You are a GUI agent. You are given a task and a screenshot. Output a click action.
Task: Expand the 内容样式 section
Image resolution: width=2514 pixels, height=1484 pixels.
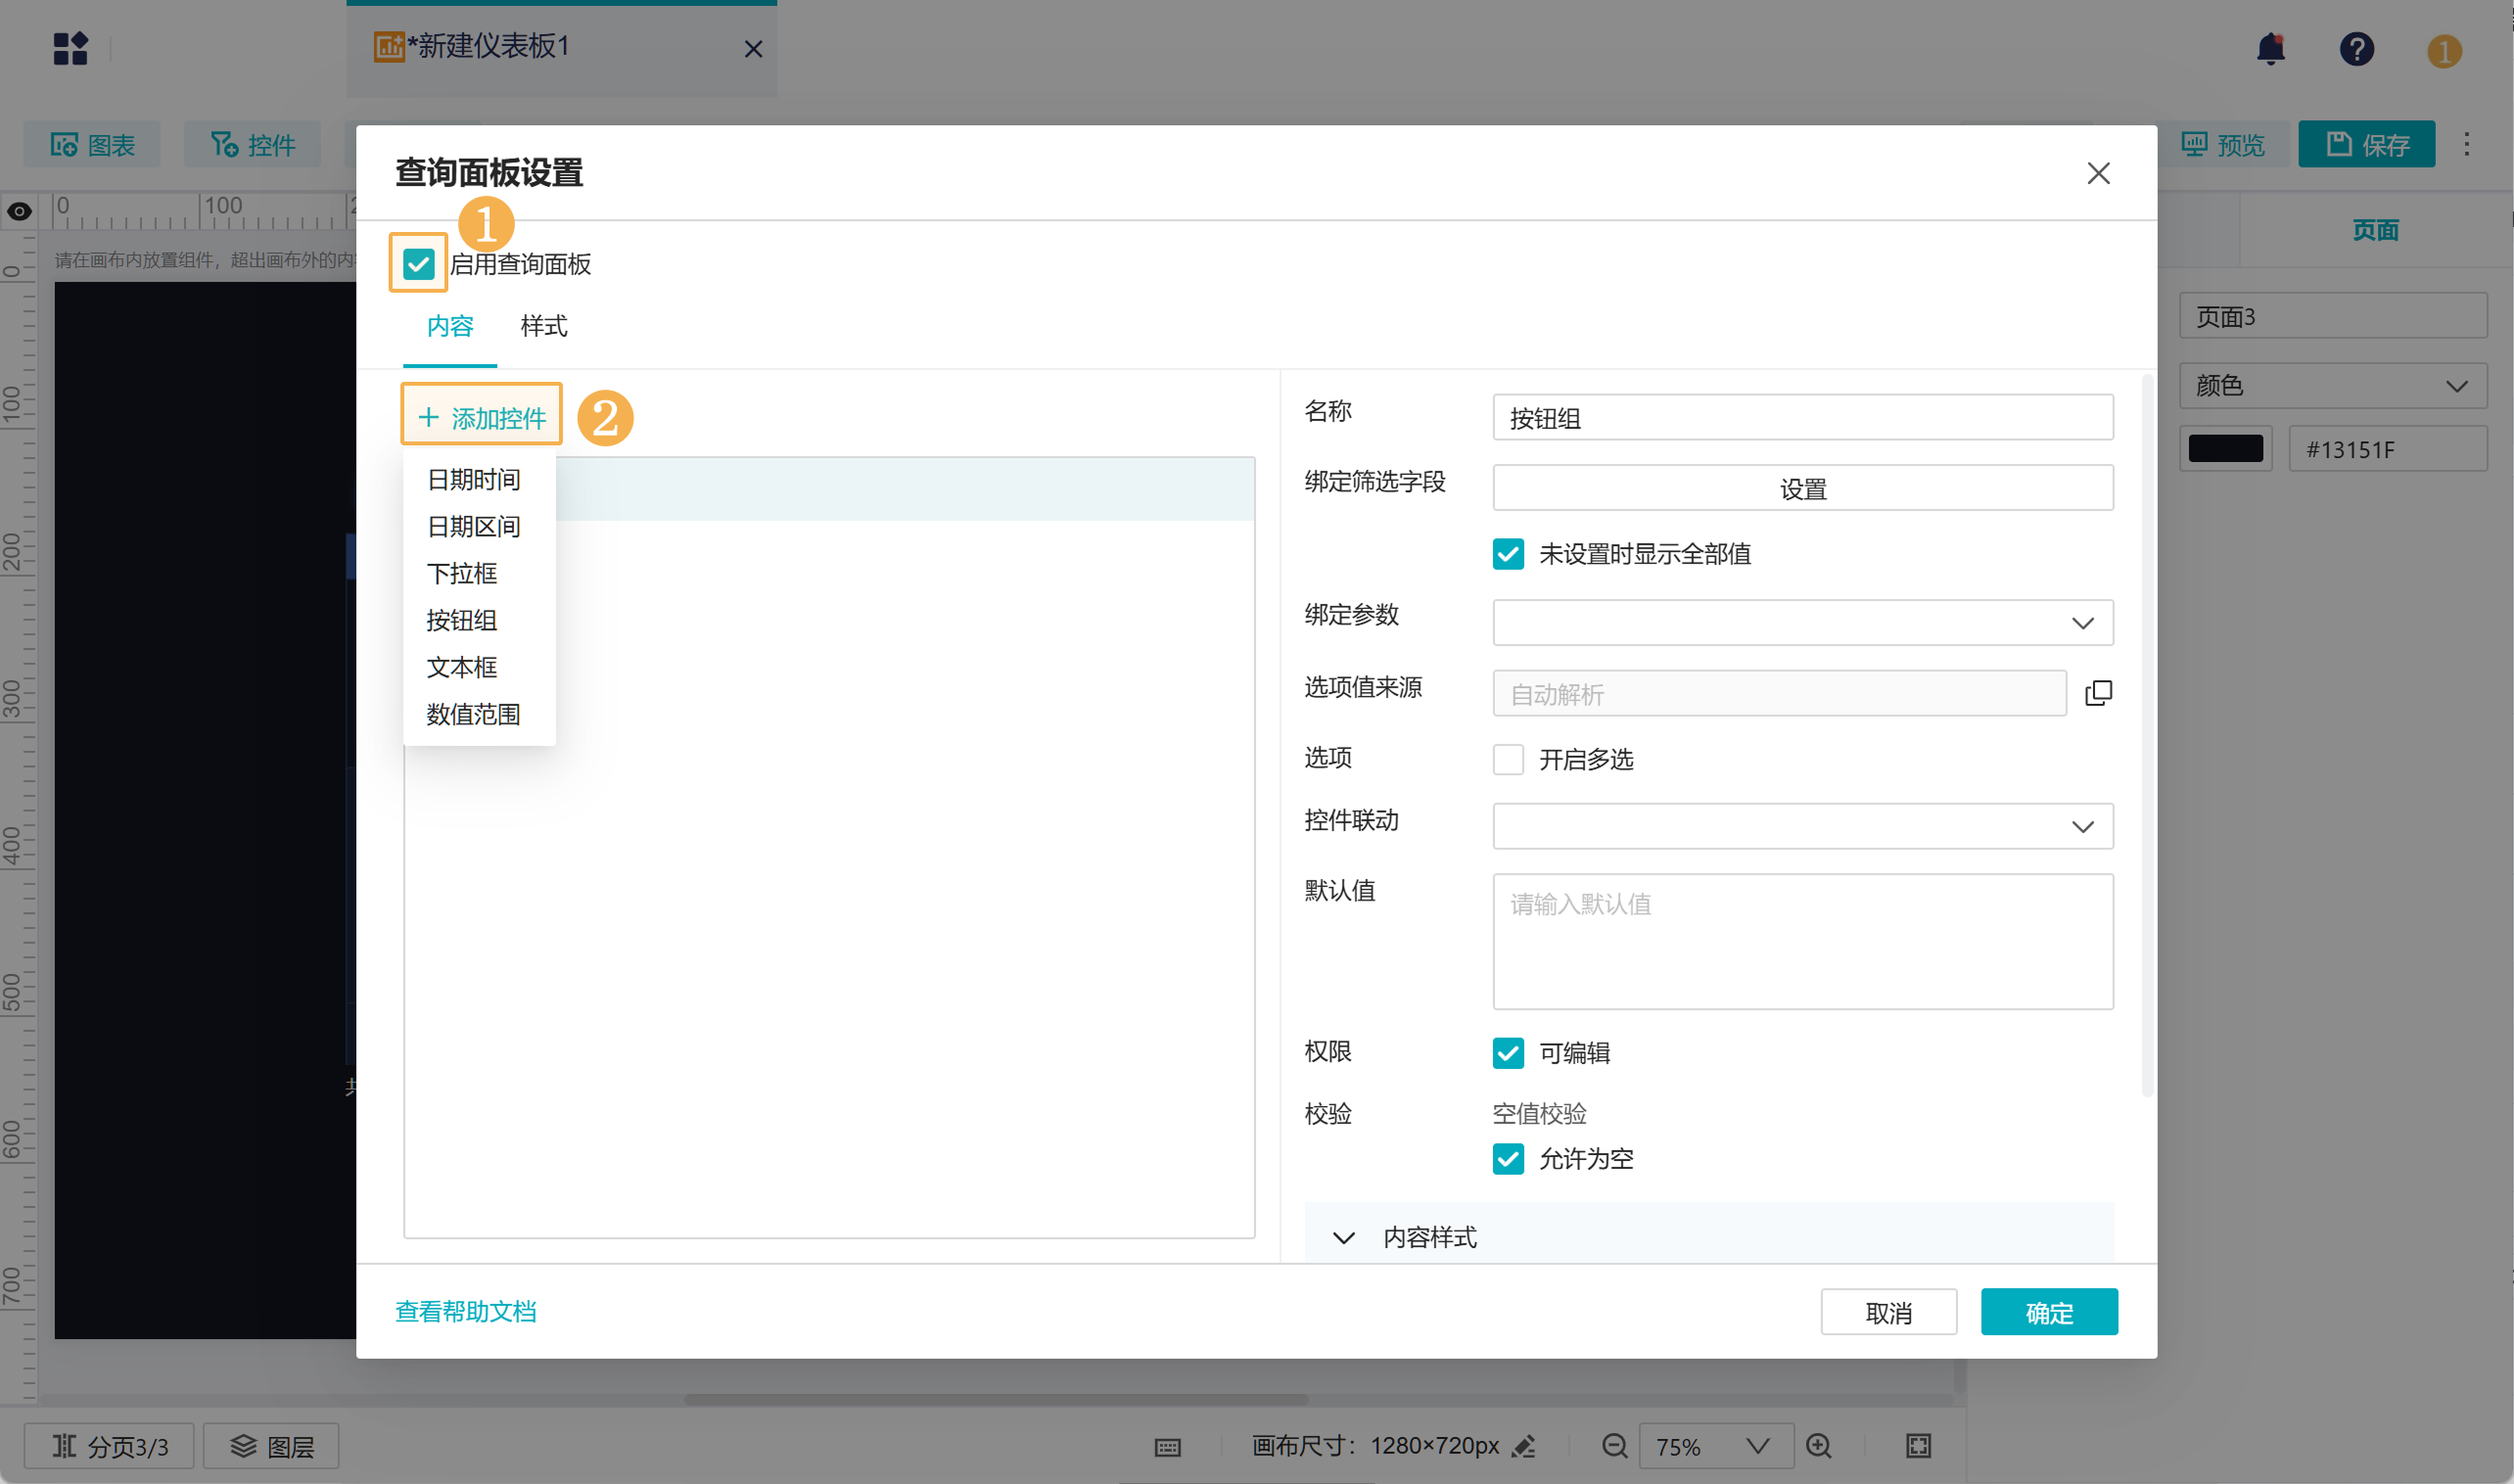(x=1344, y=1238)
